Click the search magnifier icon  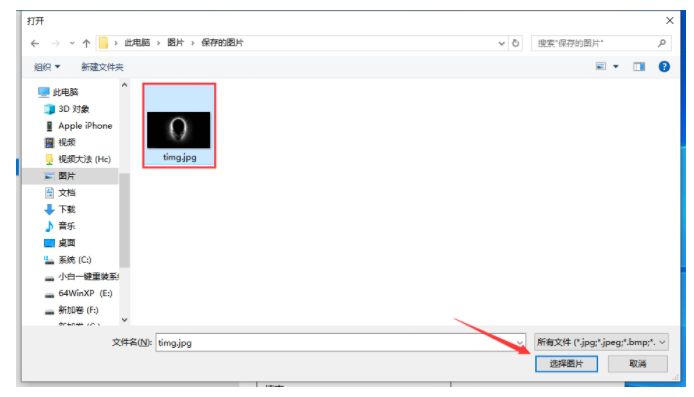click(662, 43)
